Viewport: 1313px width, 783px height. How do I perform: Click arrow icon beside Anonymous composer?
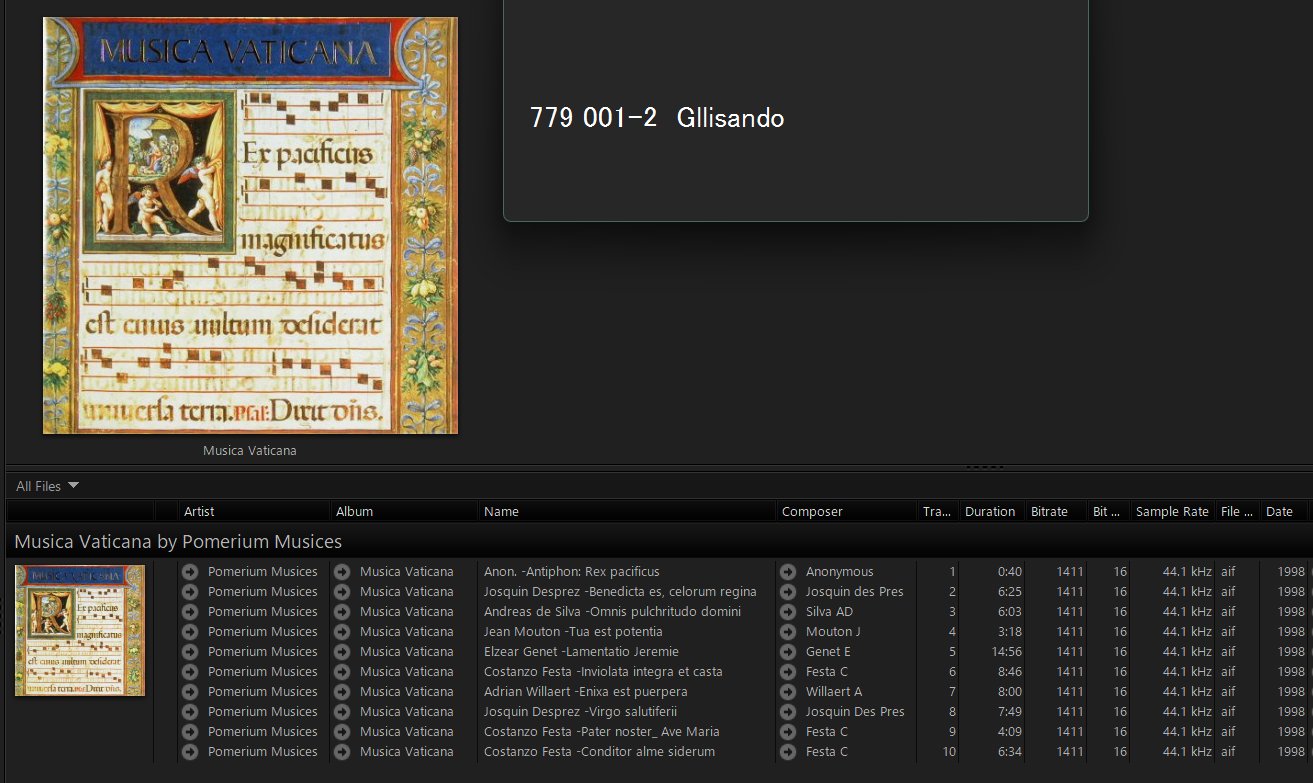coord(788,572)
